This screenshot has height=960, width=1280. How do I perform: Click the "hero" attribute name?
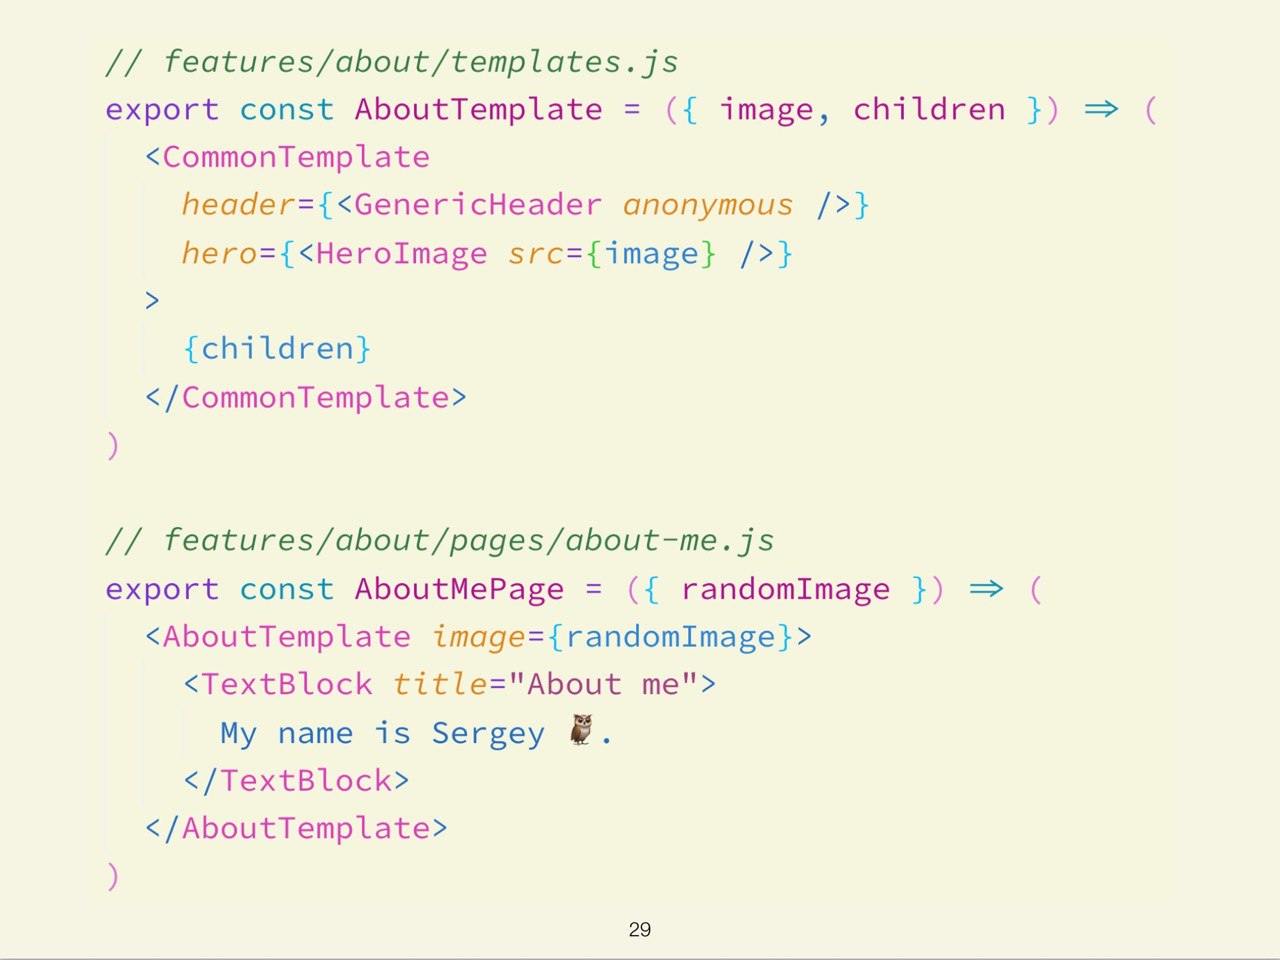click(x=219, y=253)
